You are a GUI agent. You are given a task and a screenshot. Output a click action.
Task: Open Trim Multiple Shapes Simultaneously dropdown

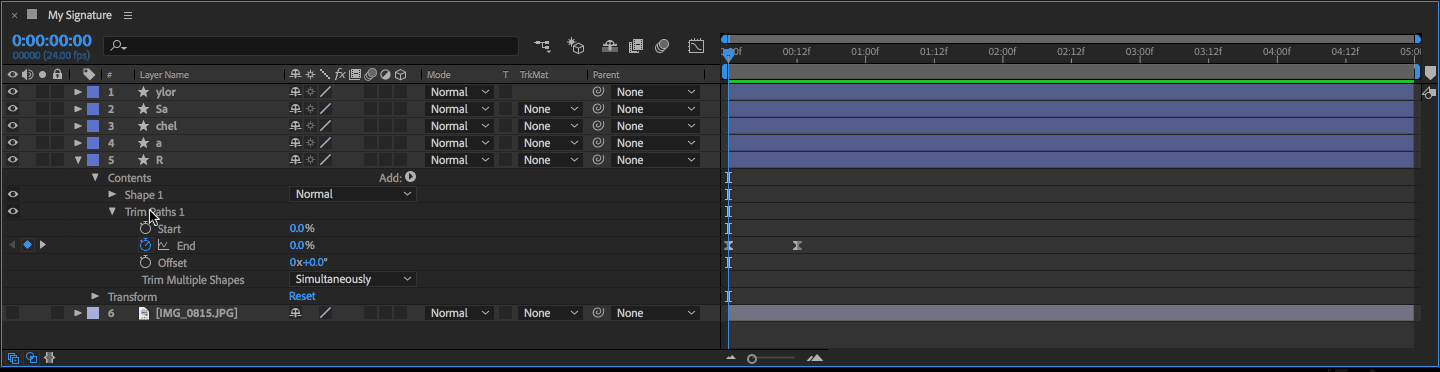pyautogui.click(x=353, y=279)
